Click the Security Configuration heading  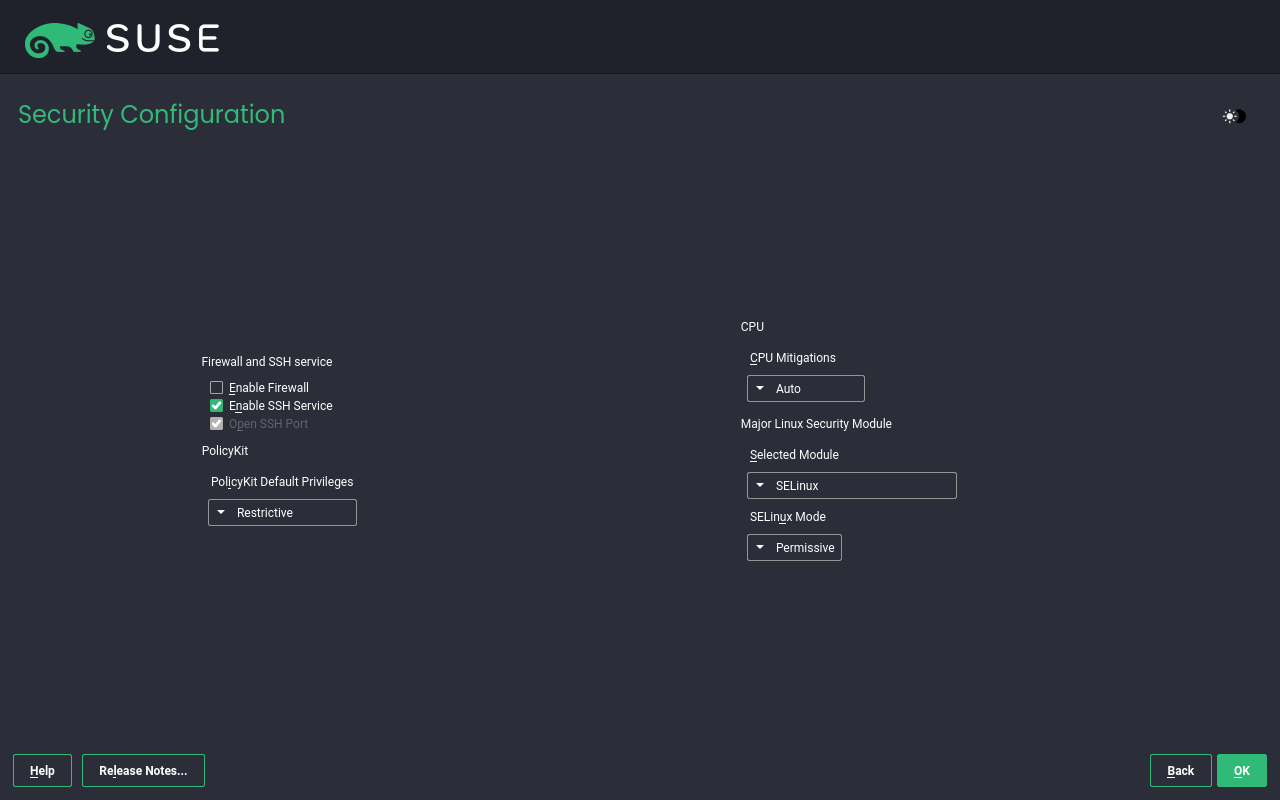pos(151,115)
